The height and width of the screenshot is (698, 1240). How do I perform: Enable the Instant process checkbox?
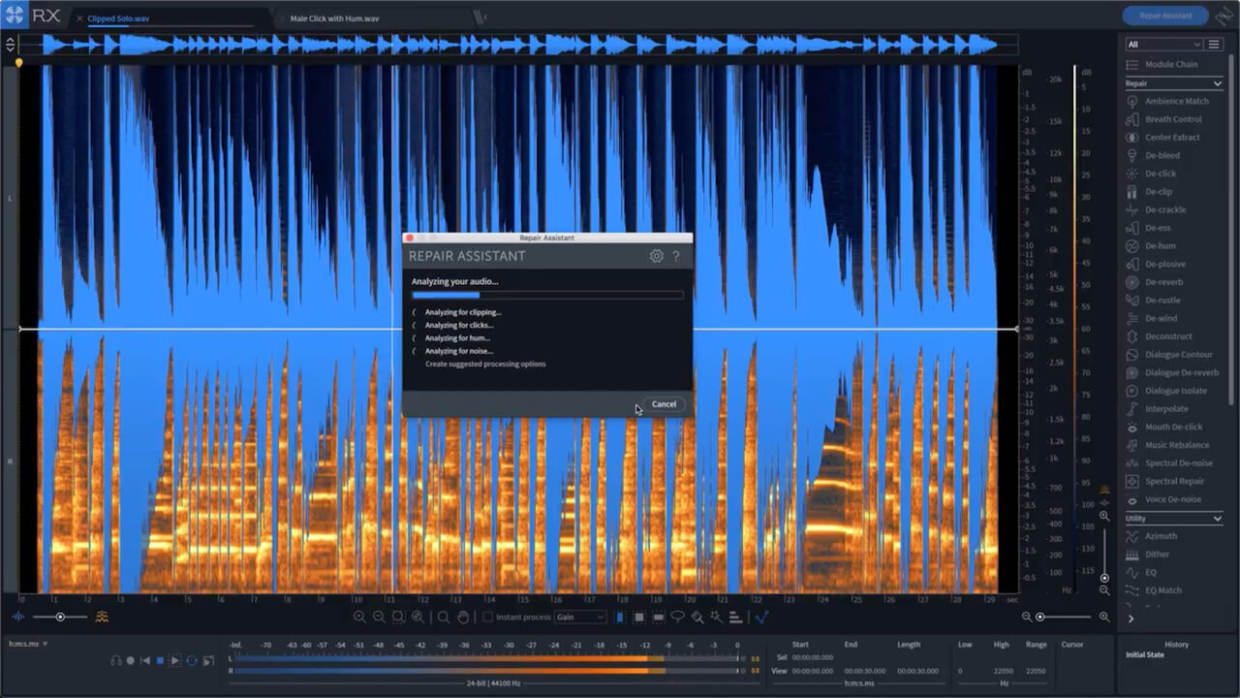coord(488,617)
